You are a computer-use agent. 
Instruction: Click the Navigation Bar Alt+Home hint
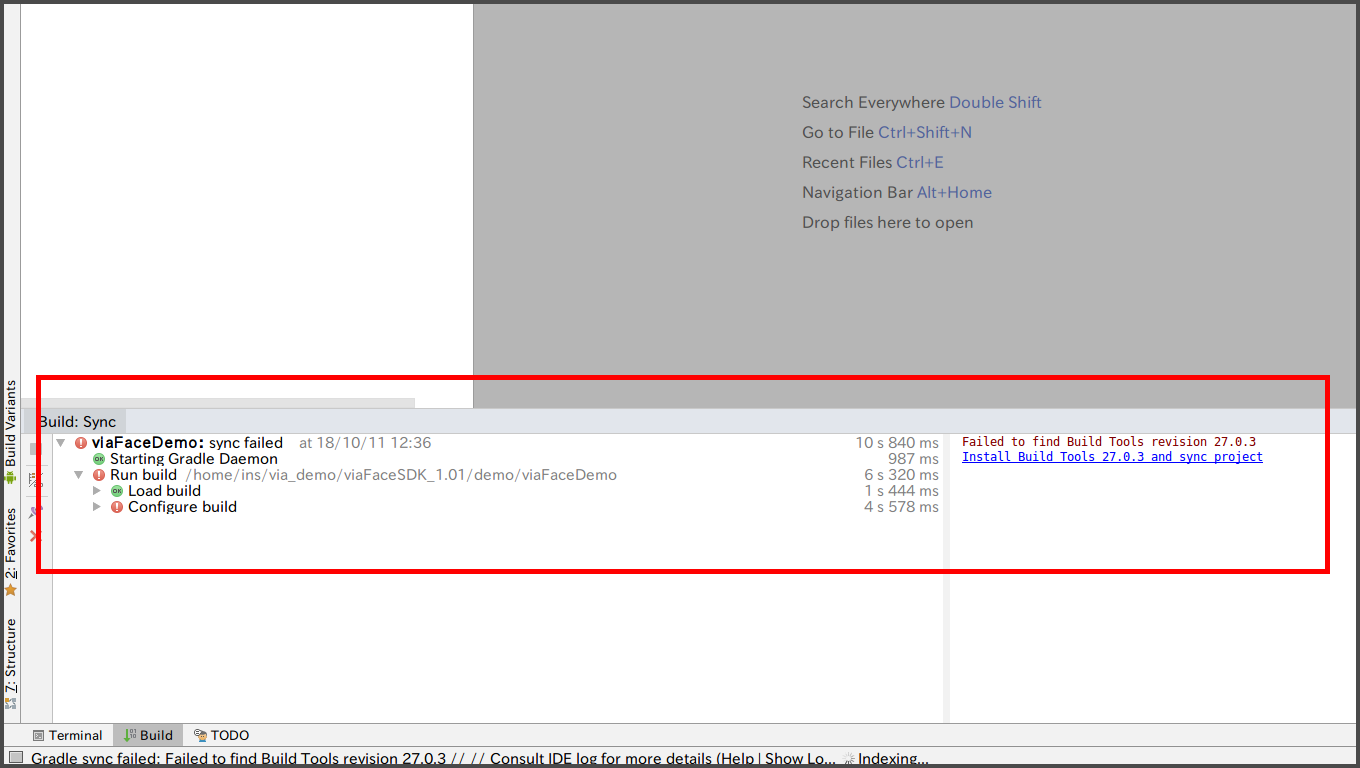[897, 192]
